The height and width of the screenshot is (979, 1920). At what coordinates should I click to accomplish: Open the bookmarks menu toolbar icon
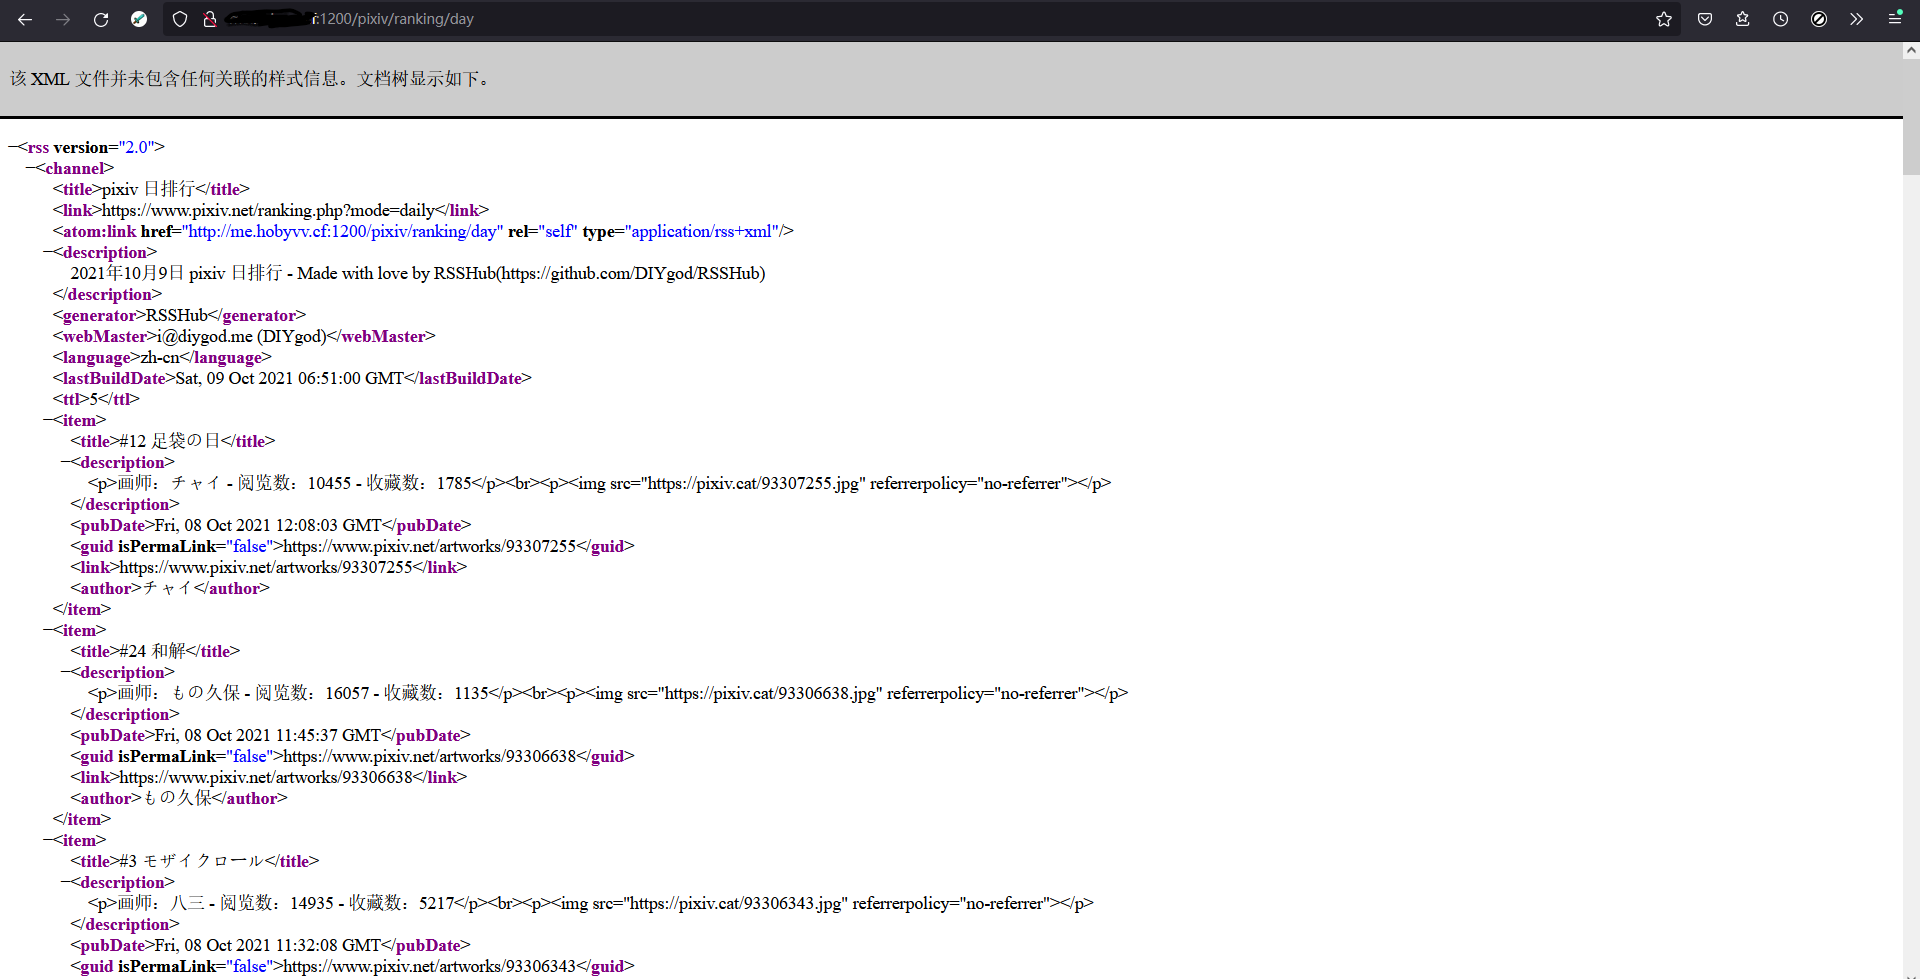coord(1743,19)
